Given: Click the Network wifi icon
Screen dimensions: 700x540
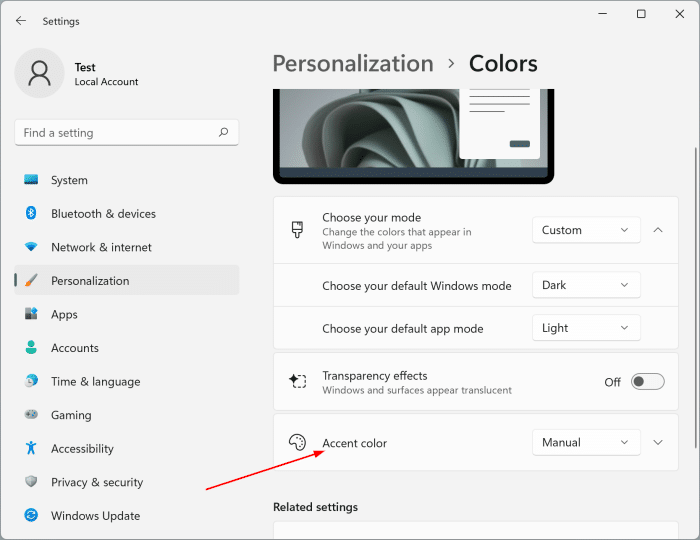Looking at the screenshot, I should click(x=31, y=246).
